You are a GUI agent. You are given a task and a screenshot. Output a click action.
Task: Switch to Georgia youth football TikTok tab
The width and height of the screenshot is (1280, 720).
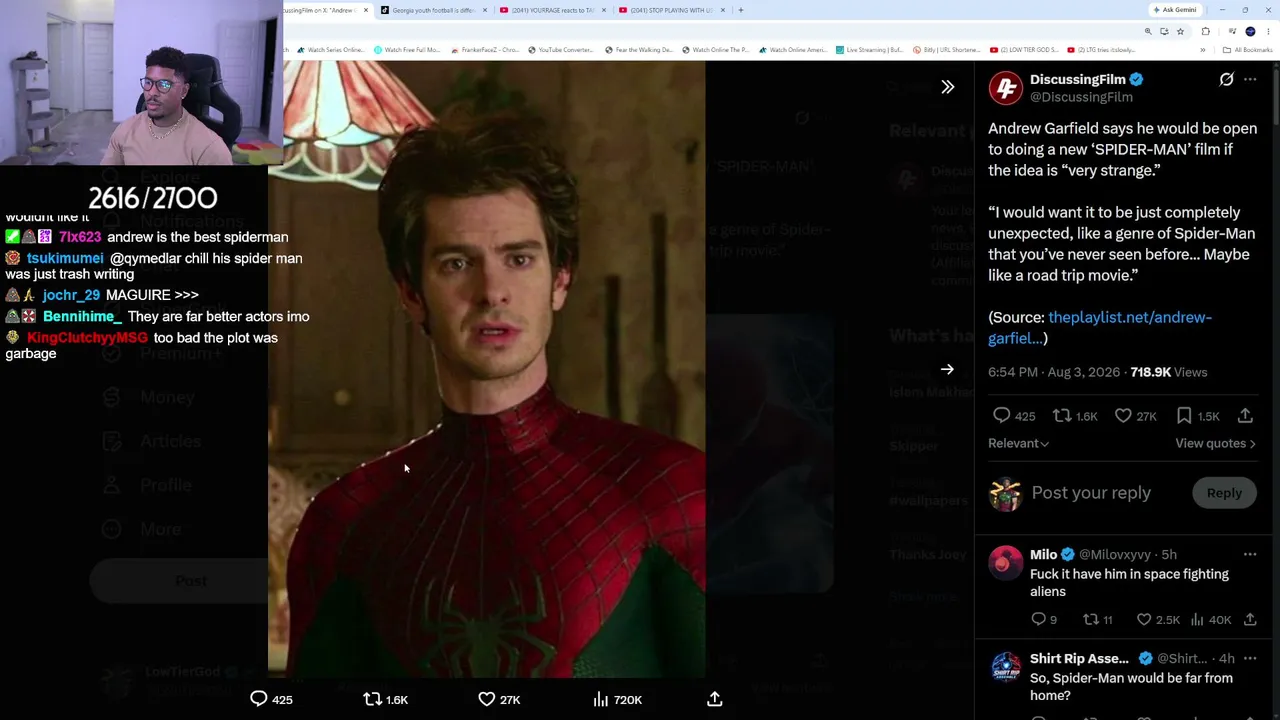click(434, 10)
